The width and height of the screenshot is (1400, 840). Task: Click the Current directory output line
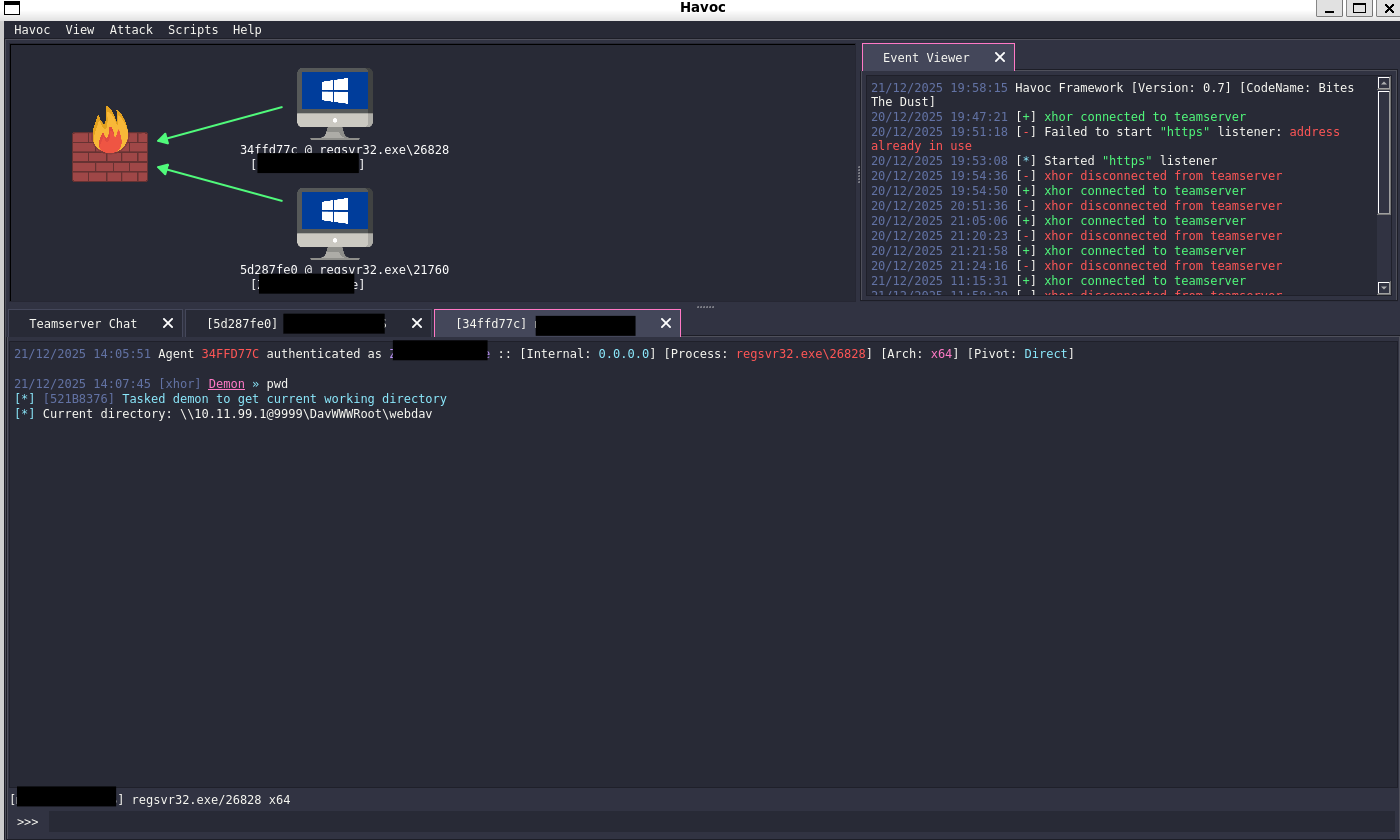pos(223,414)
